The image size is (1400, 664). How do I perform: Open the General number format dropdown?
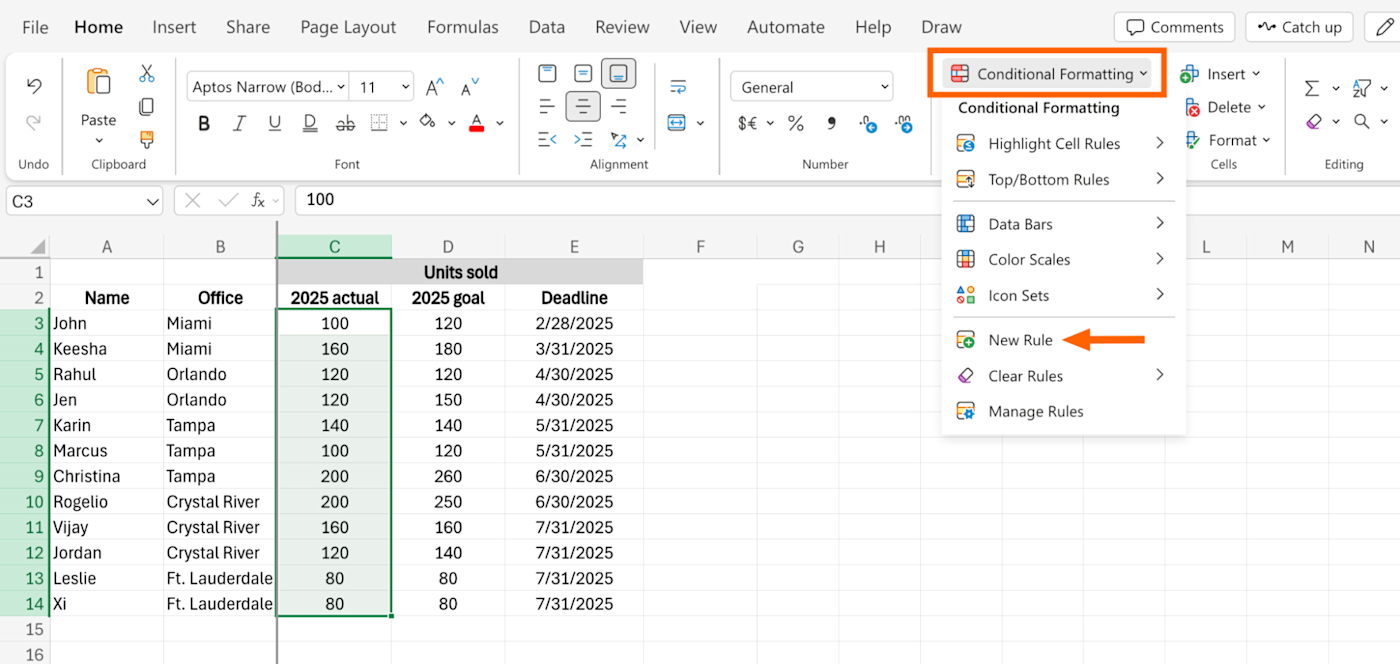(811, 87)
